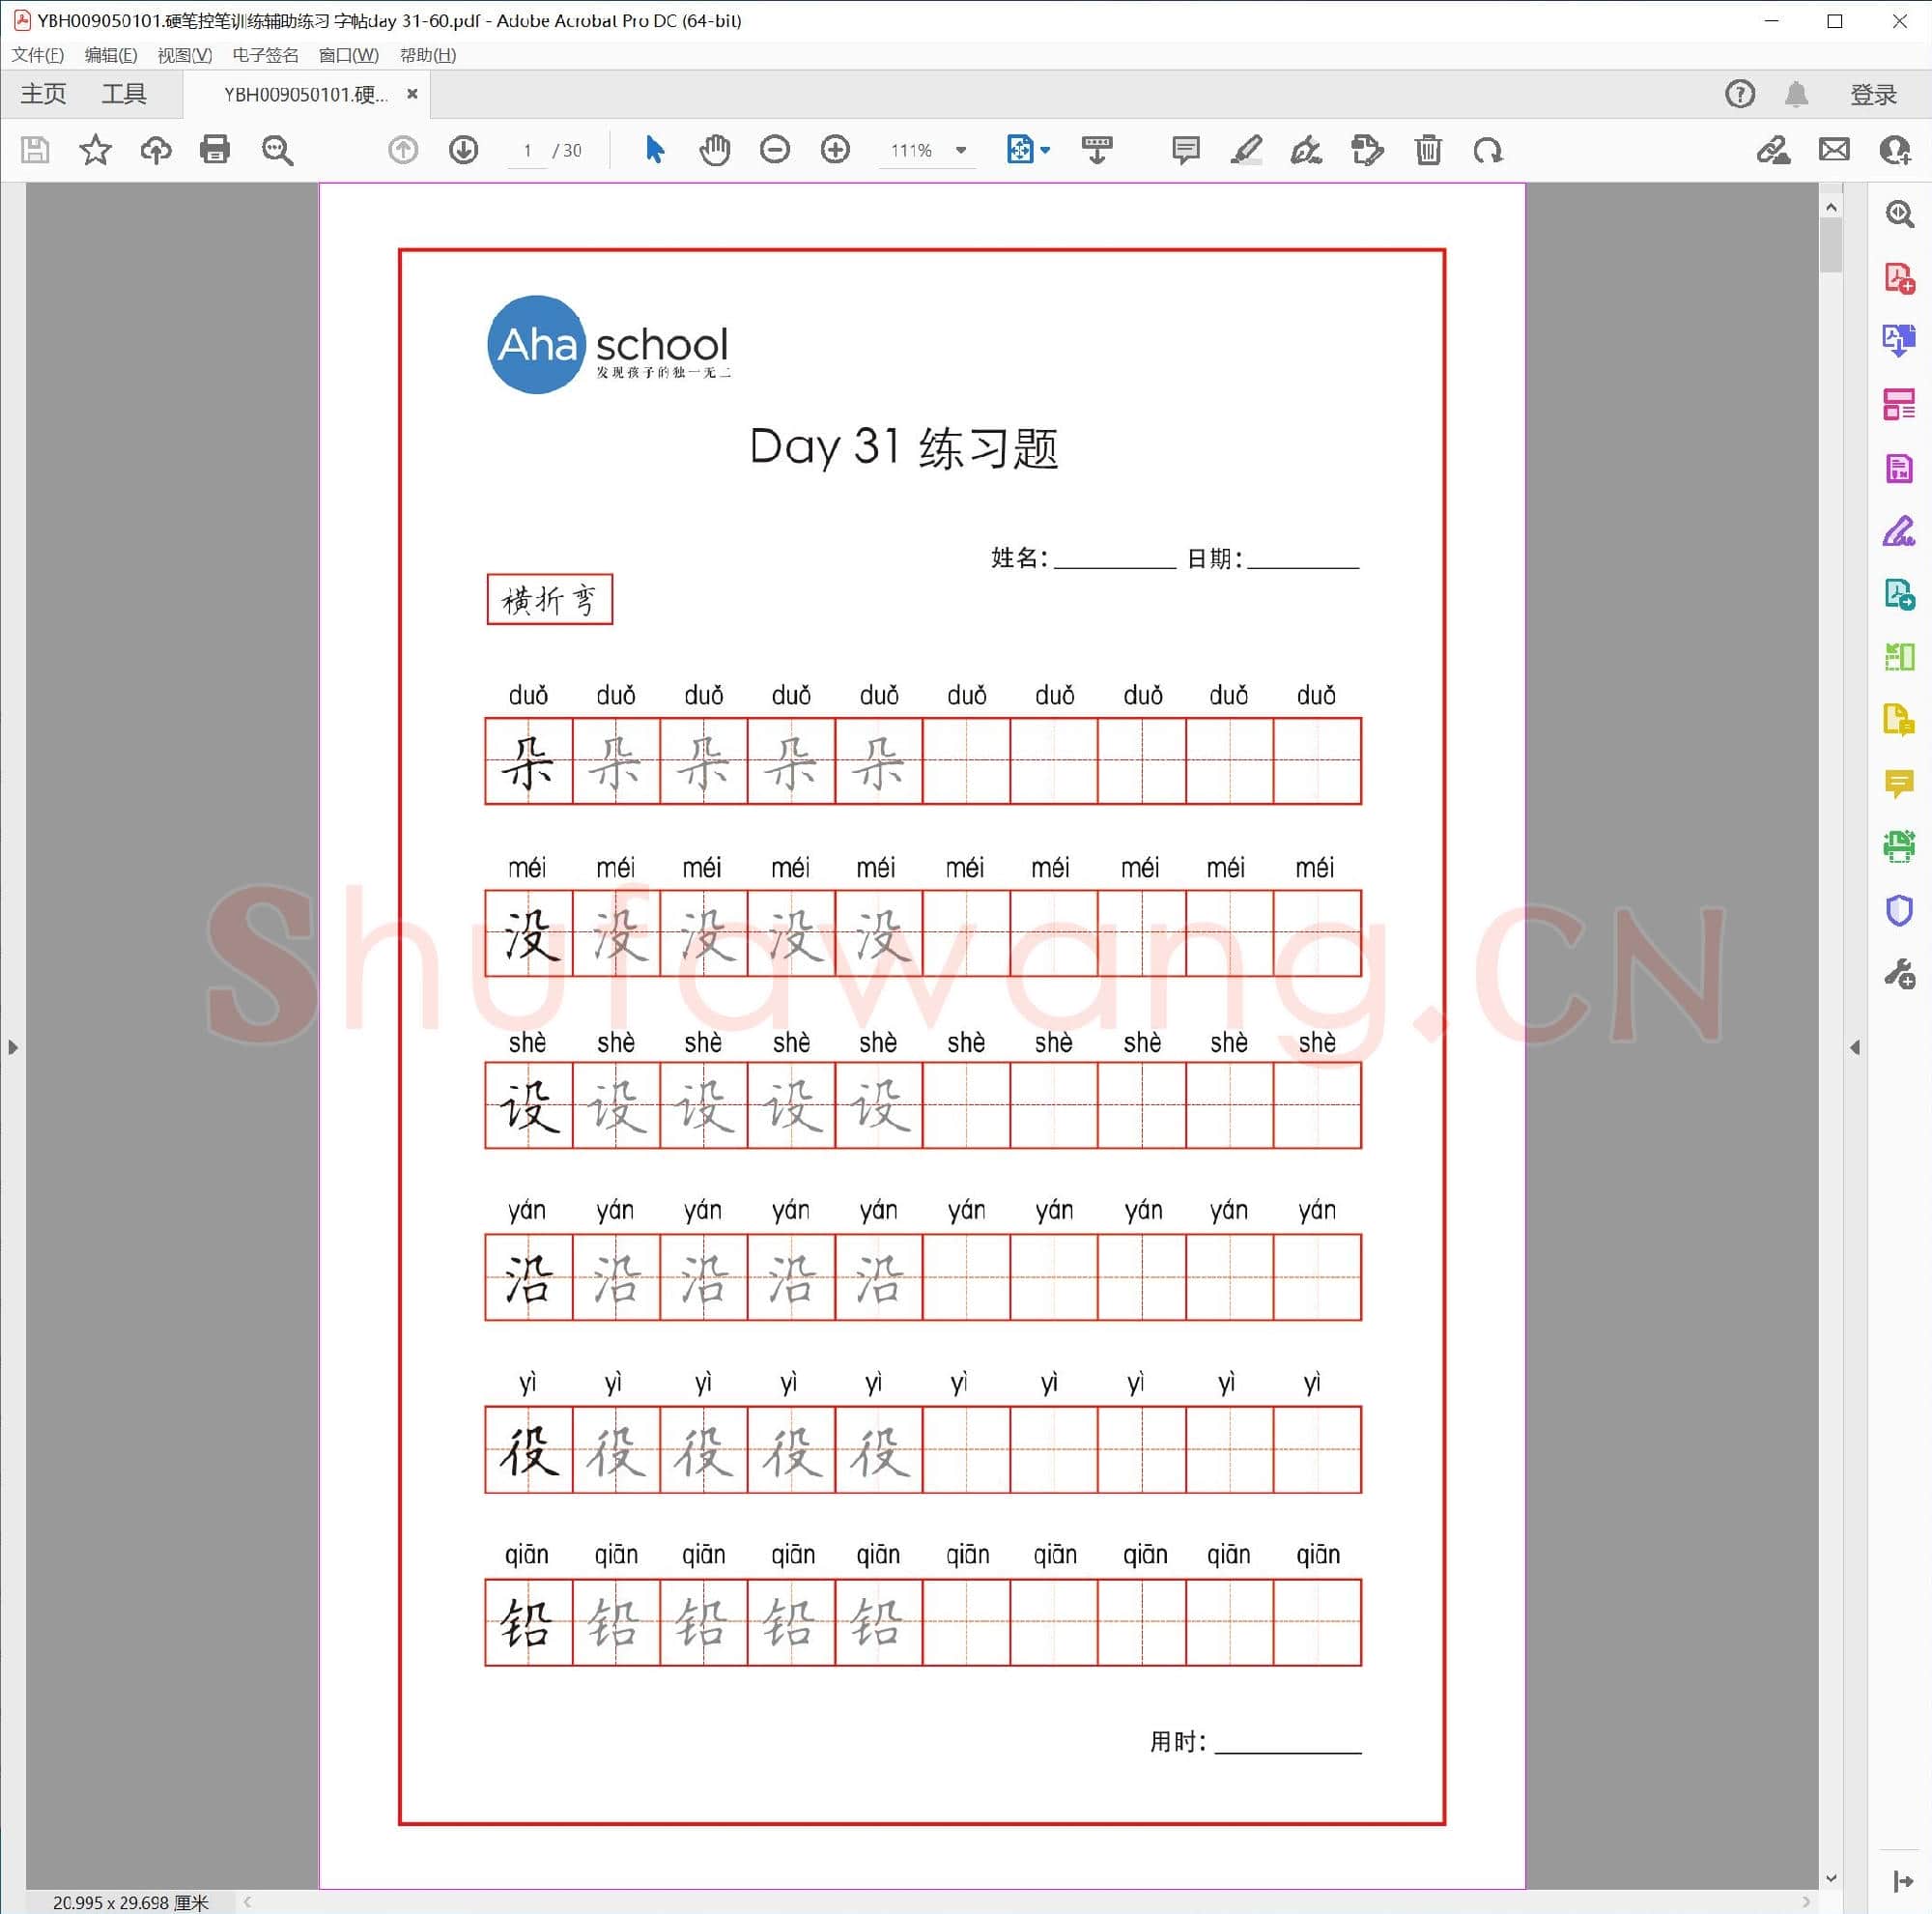This screenshot has height=1914, width=1932.
Task: Open the page display options dropdown
Action: tap(1043, 150)
